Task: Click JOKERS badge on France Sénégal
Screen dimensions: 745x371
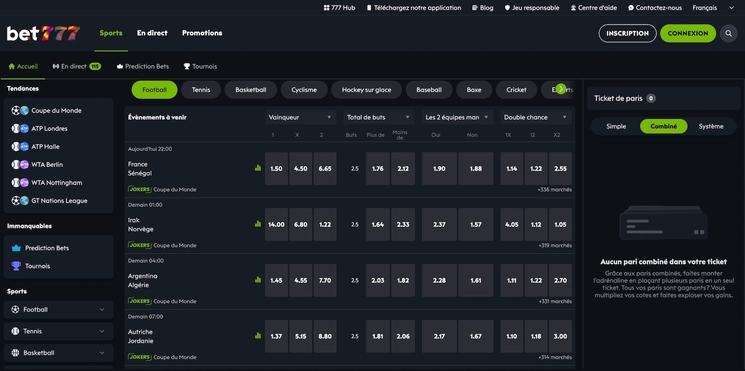Action: click(x=140, y=190)
